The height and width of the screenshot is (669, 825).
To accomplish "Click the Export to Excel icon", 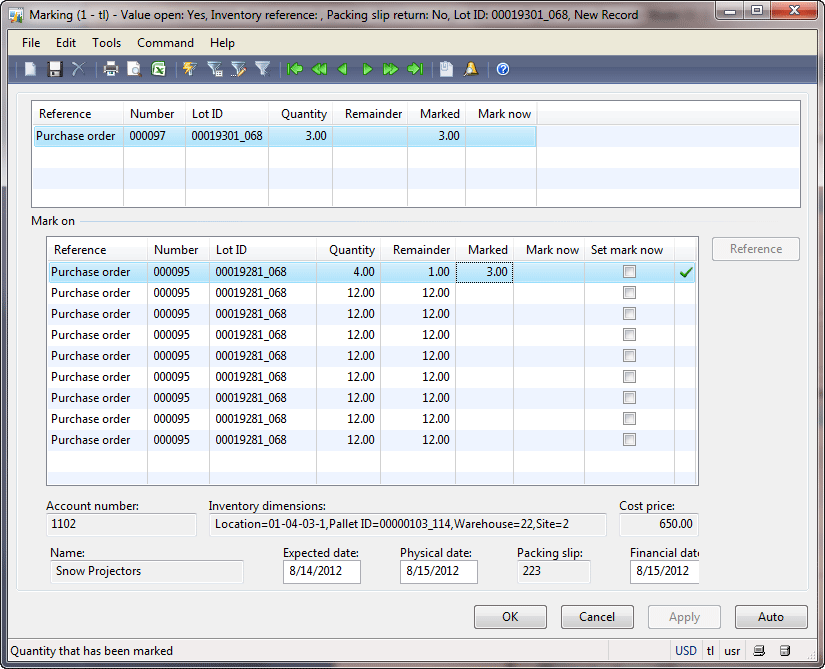I will [158, 69].
